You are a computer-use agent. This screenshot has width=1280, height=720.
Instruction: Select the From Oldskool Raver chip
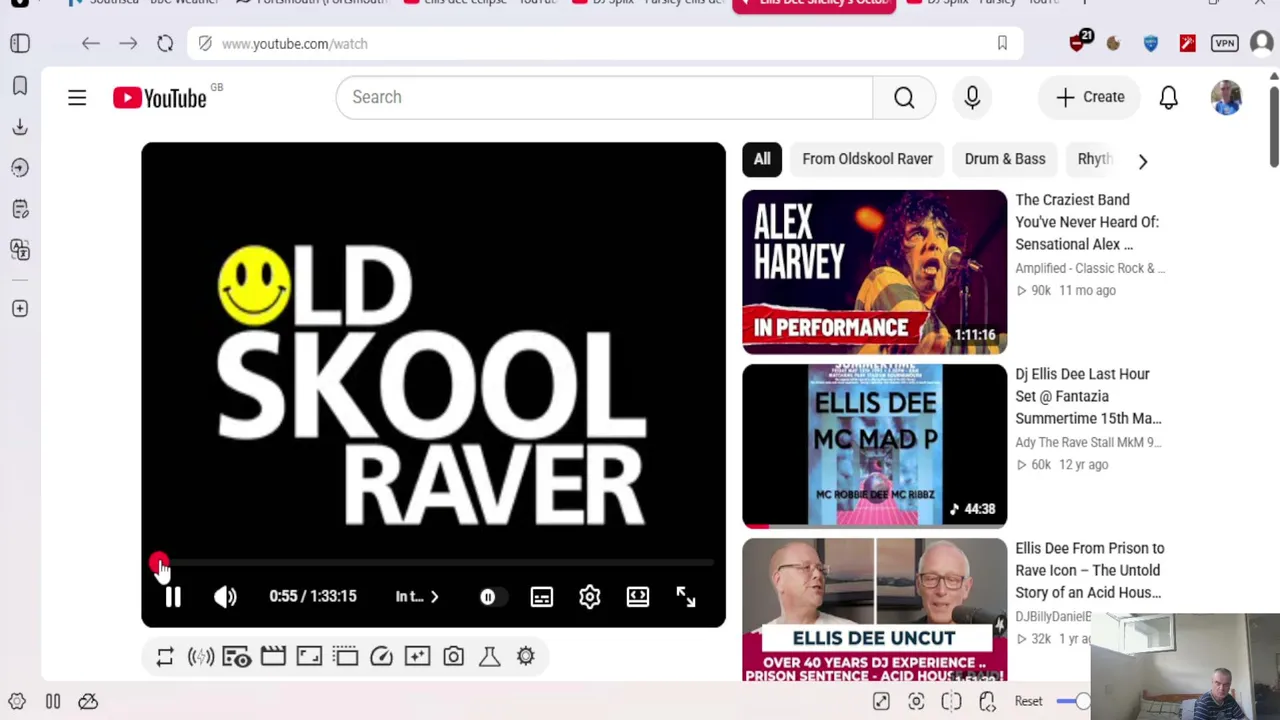(x=867, y=159)
